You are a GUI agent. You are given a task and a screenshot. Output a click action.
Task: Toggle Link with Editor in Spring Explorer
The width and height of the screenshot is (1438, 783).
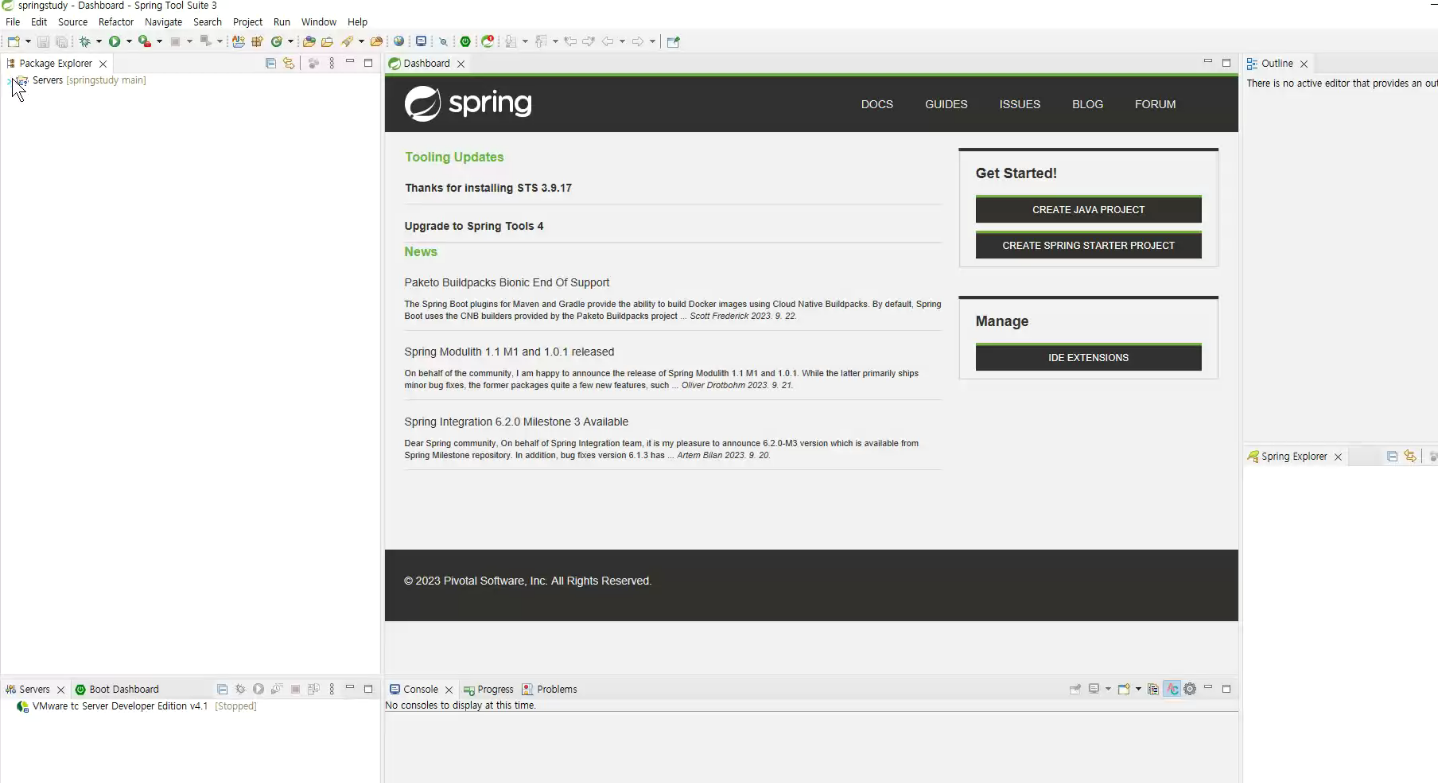pos(1410,456)
